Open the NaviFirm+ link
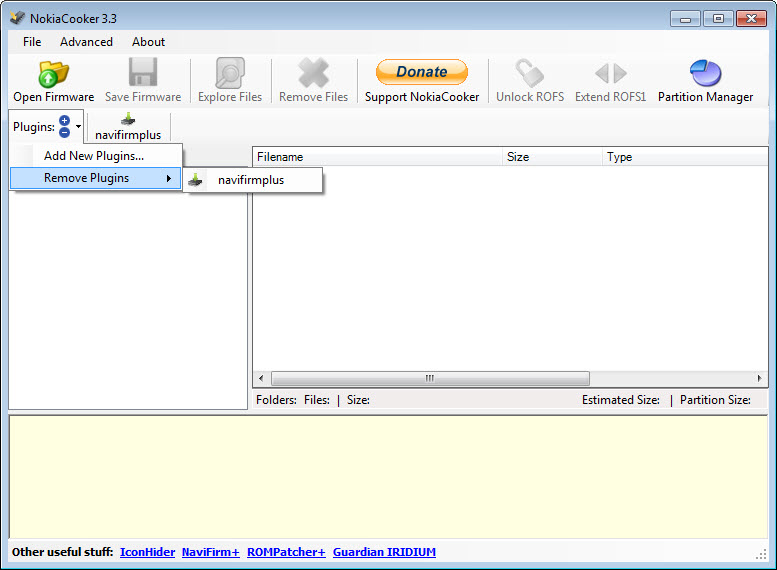This screenshot has width=777, height=570. (x=211, y=552)
